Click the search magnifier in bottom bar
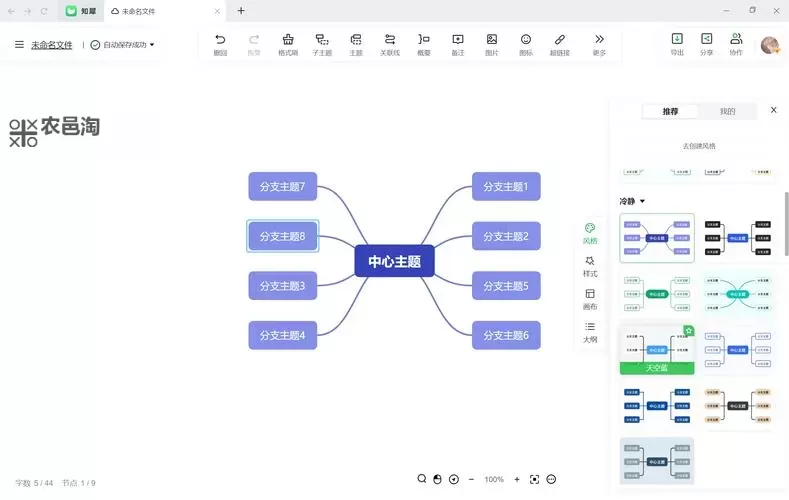 point(422,480)
